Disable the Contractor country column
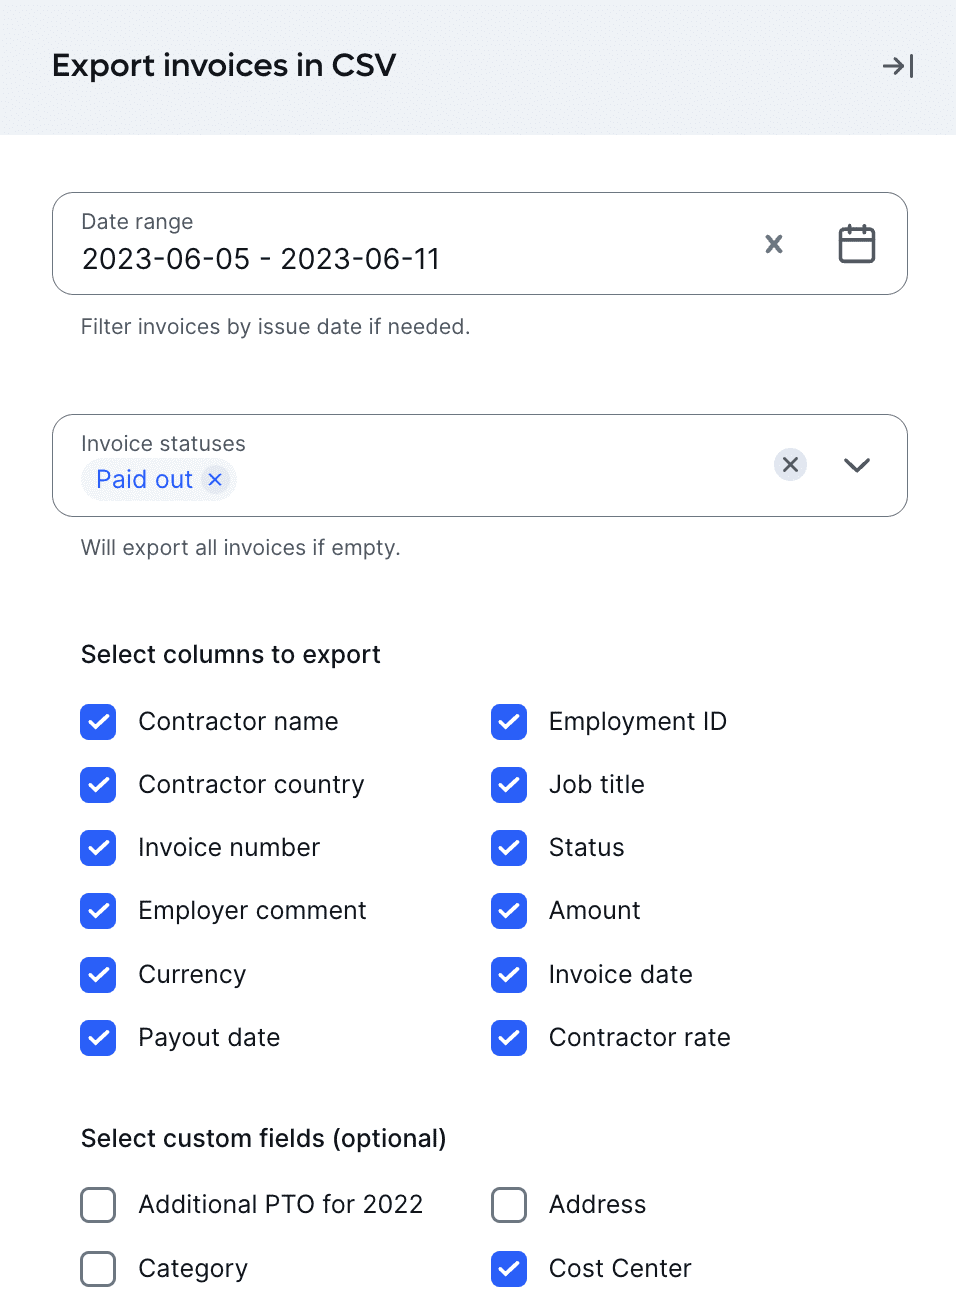956x1300 pixels. point(98,785)
